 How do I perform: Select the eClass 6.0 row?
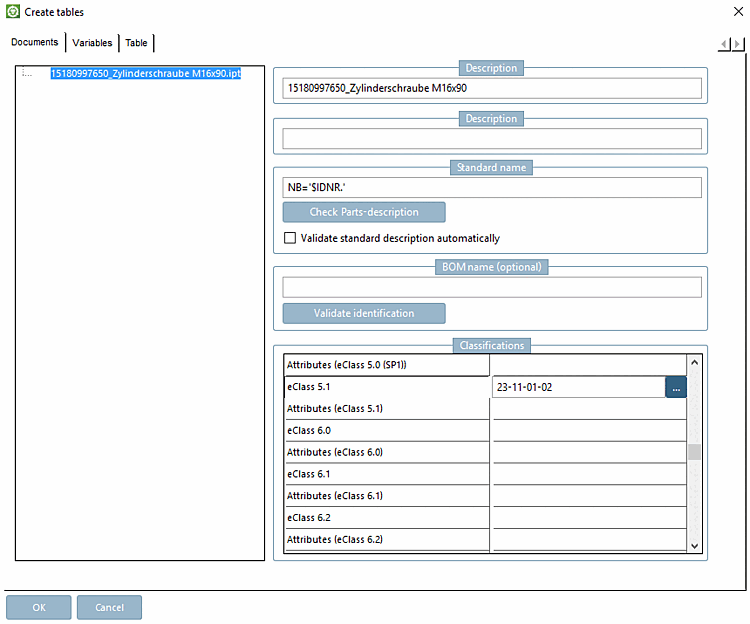(387, 430)
